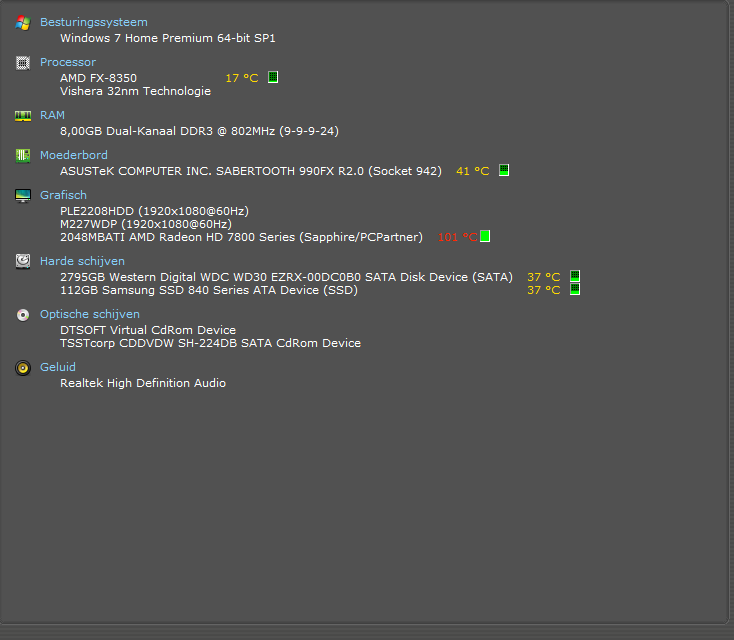Image resolution: width=734 pixels, height=640 pixels.
Task: Select the 8,00GB Dual-Kanaal DDR3 line
Action: coord(199,131)
